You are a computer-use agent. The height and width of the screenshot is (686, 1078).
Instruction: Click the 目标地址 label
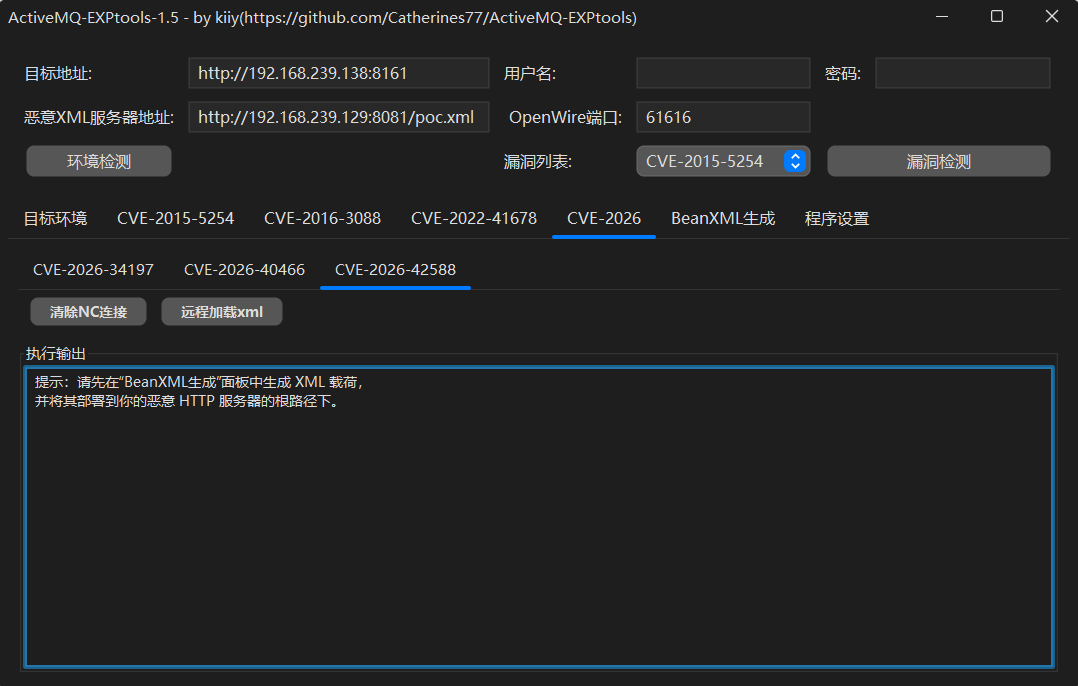58,74
